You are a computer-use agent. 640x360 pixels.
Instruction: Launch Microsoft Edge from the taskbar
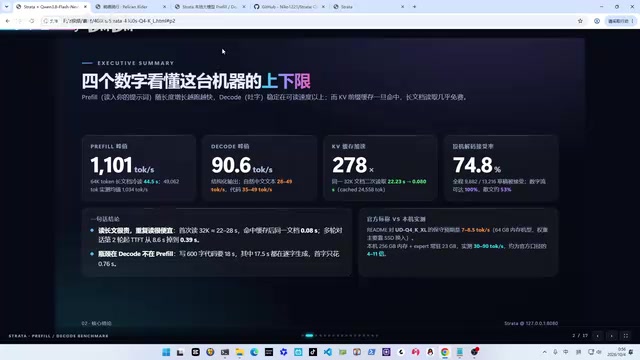pyautogui.click(x=254, y=352)
